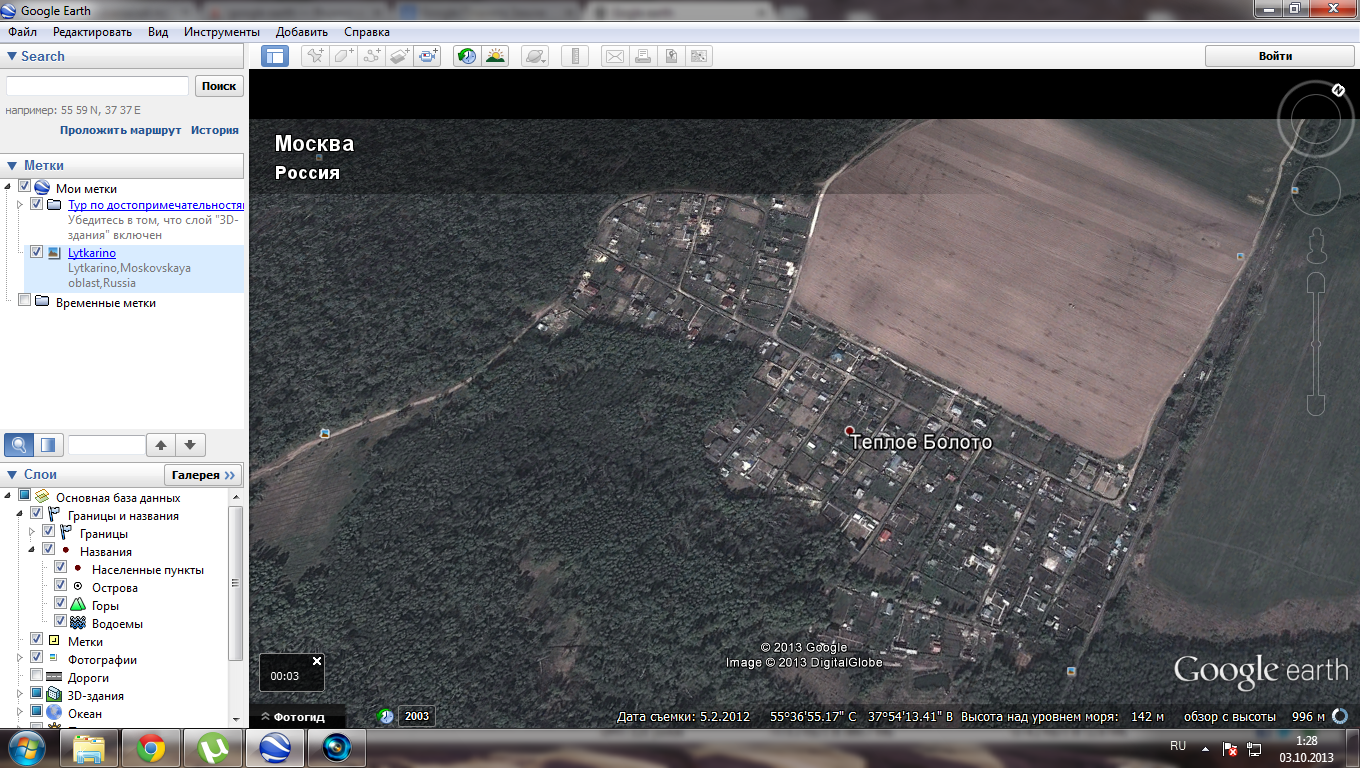Viewport: 1360px width, 768px height.
Task: Toggle the Острова layer checkbox
Action: click(60, 586)
